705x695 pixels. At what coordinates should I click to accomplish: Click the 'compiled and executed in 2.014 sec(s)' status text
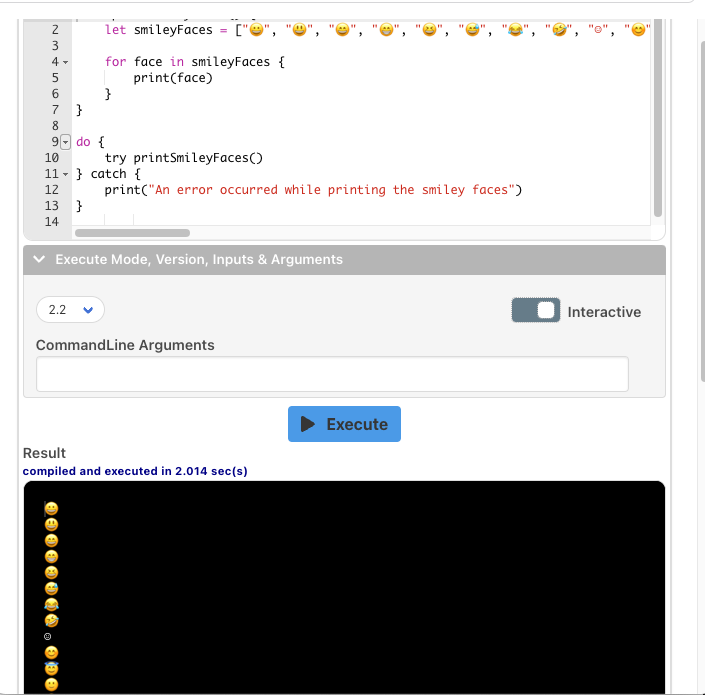[135, 471]
